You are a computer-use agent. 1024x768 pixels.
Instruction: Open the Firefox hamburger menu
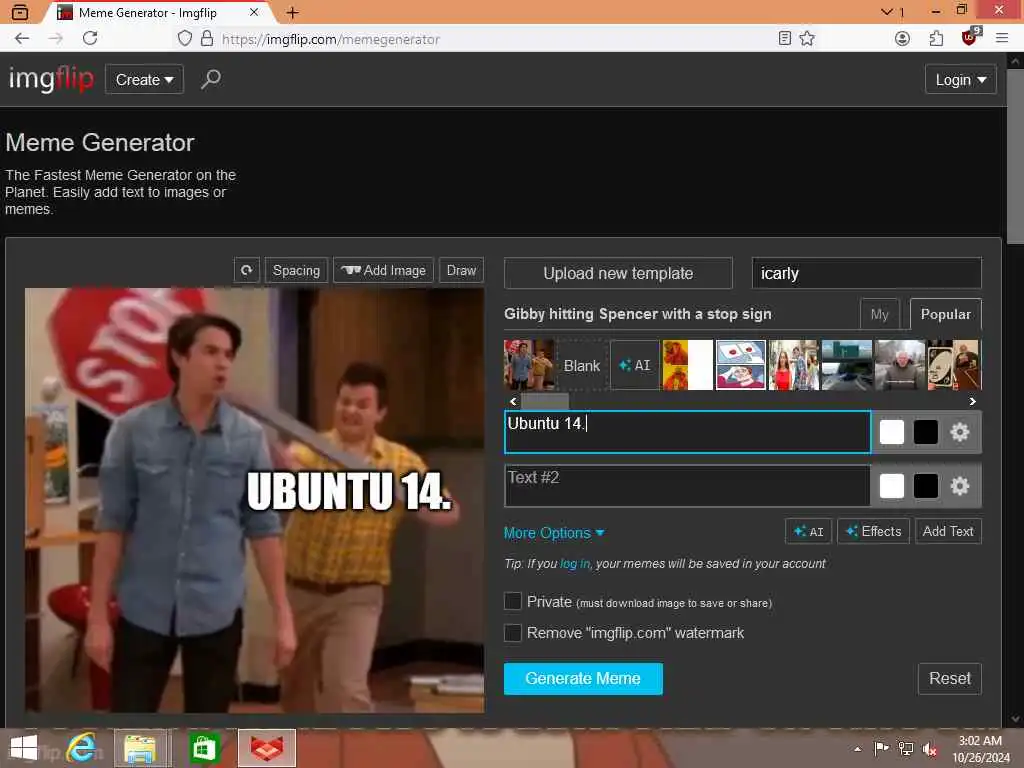[x=1002, y=39]
